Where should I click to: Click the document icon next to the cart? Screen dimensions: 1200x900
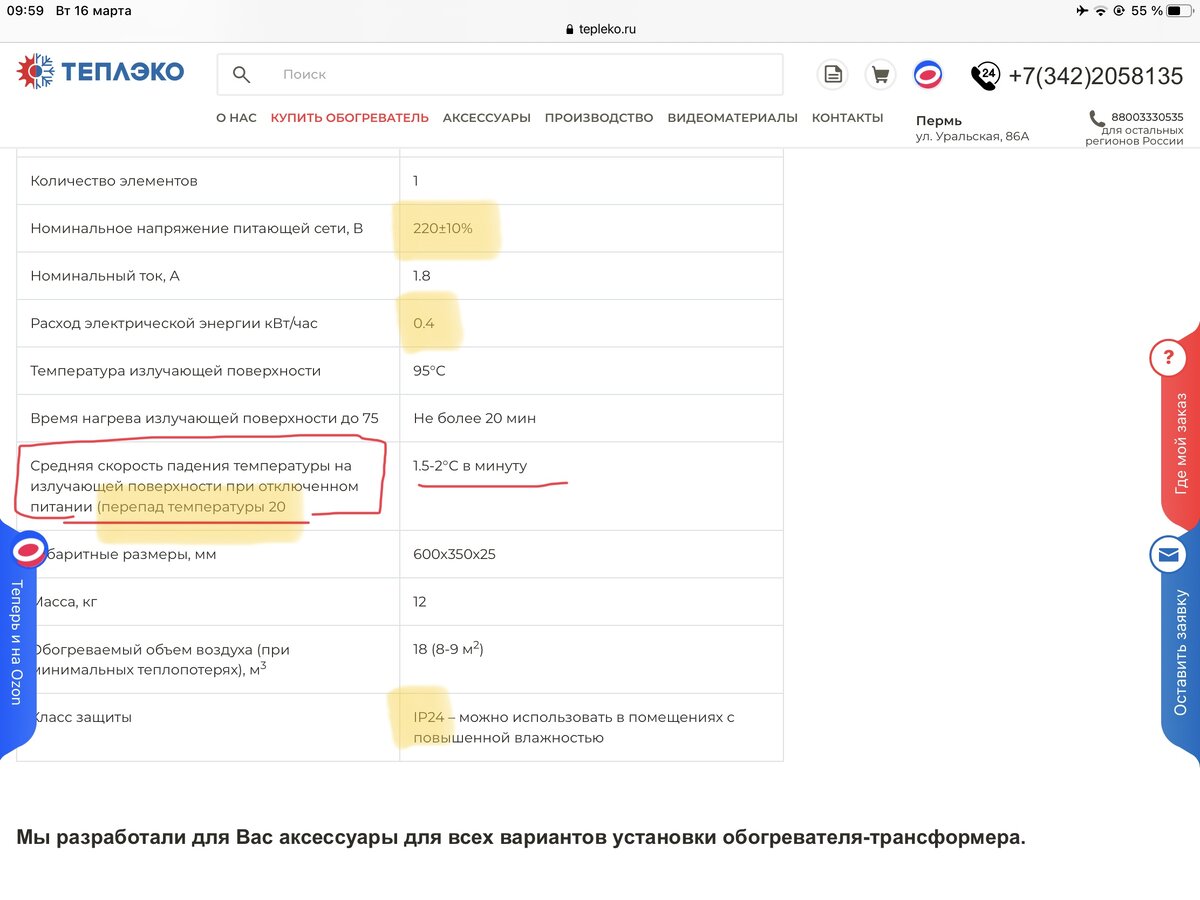coord(831,75)
